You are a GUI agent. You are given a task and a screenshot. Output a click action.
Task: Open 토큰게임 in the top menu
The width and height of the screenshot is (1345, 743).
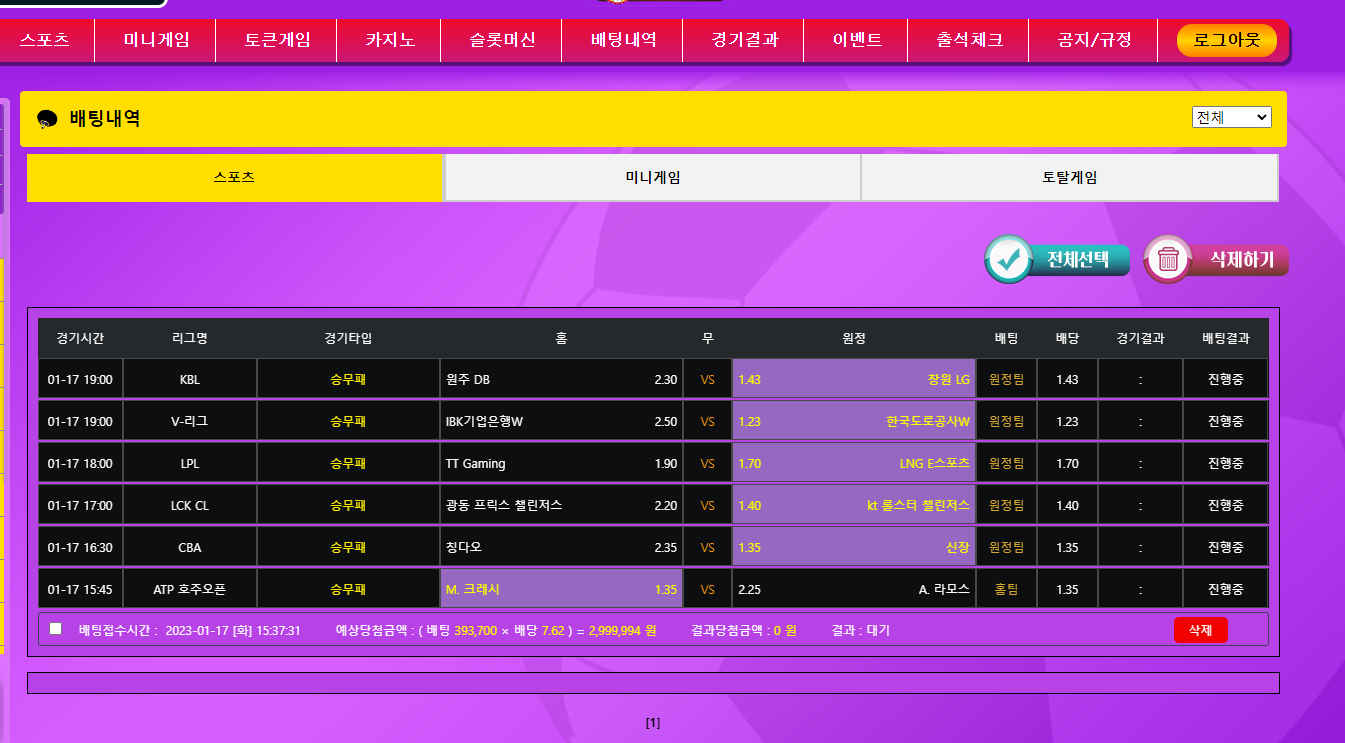(277, 41)
